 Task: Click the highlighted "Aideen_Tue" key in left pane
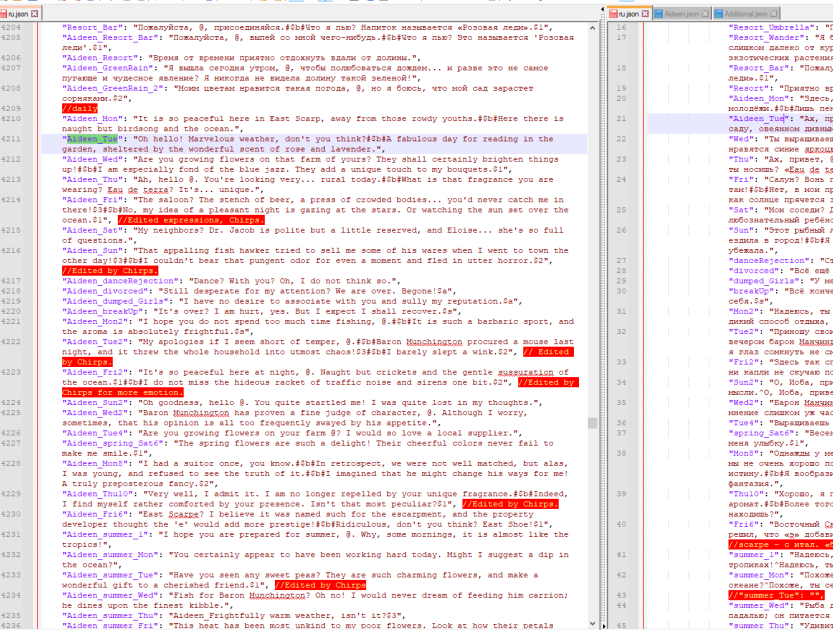(x=92, y=139)
